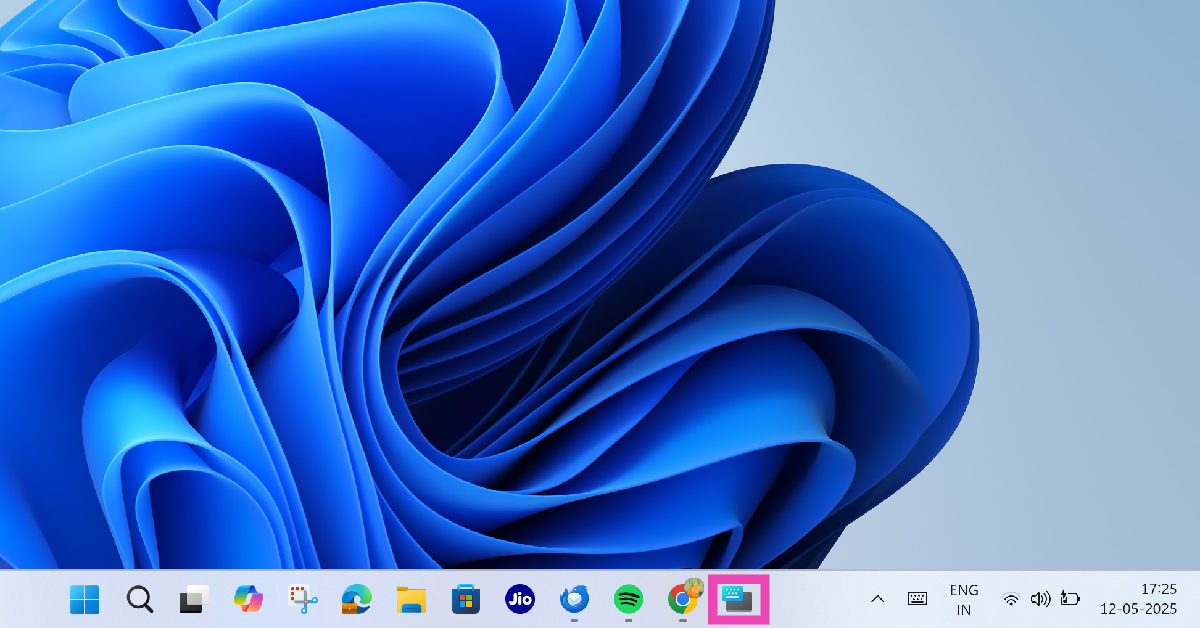Open Thunderbird mail client
Viewport: 1200px width, 628px height.
[x=572, y=600]
